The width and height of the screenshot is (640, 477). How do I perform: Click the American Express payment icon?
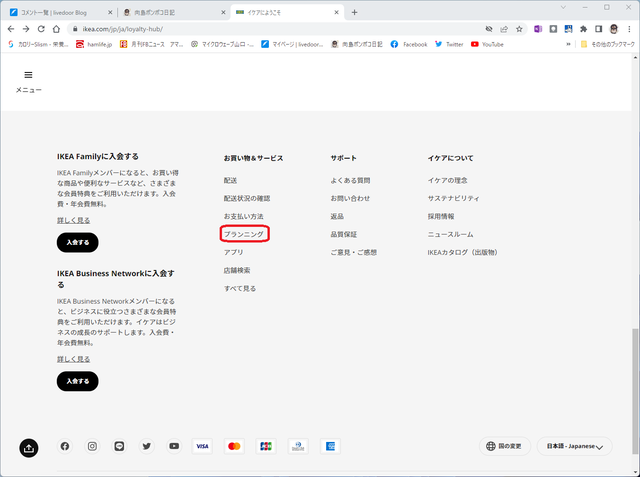[330, 446]
